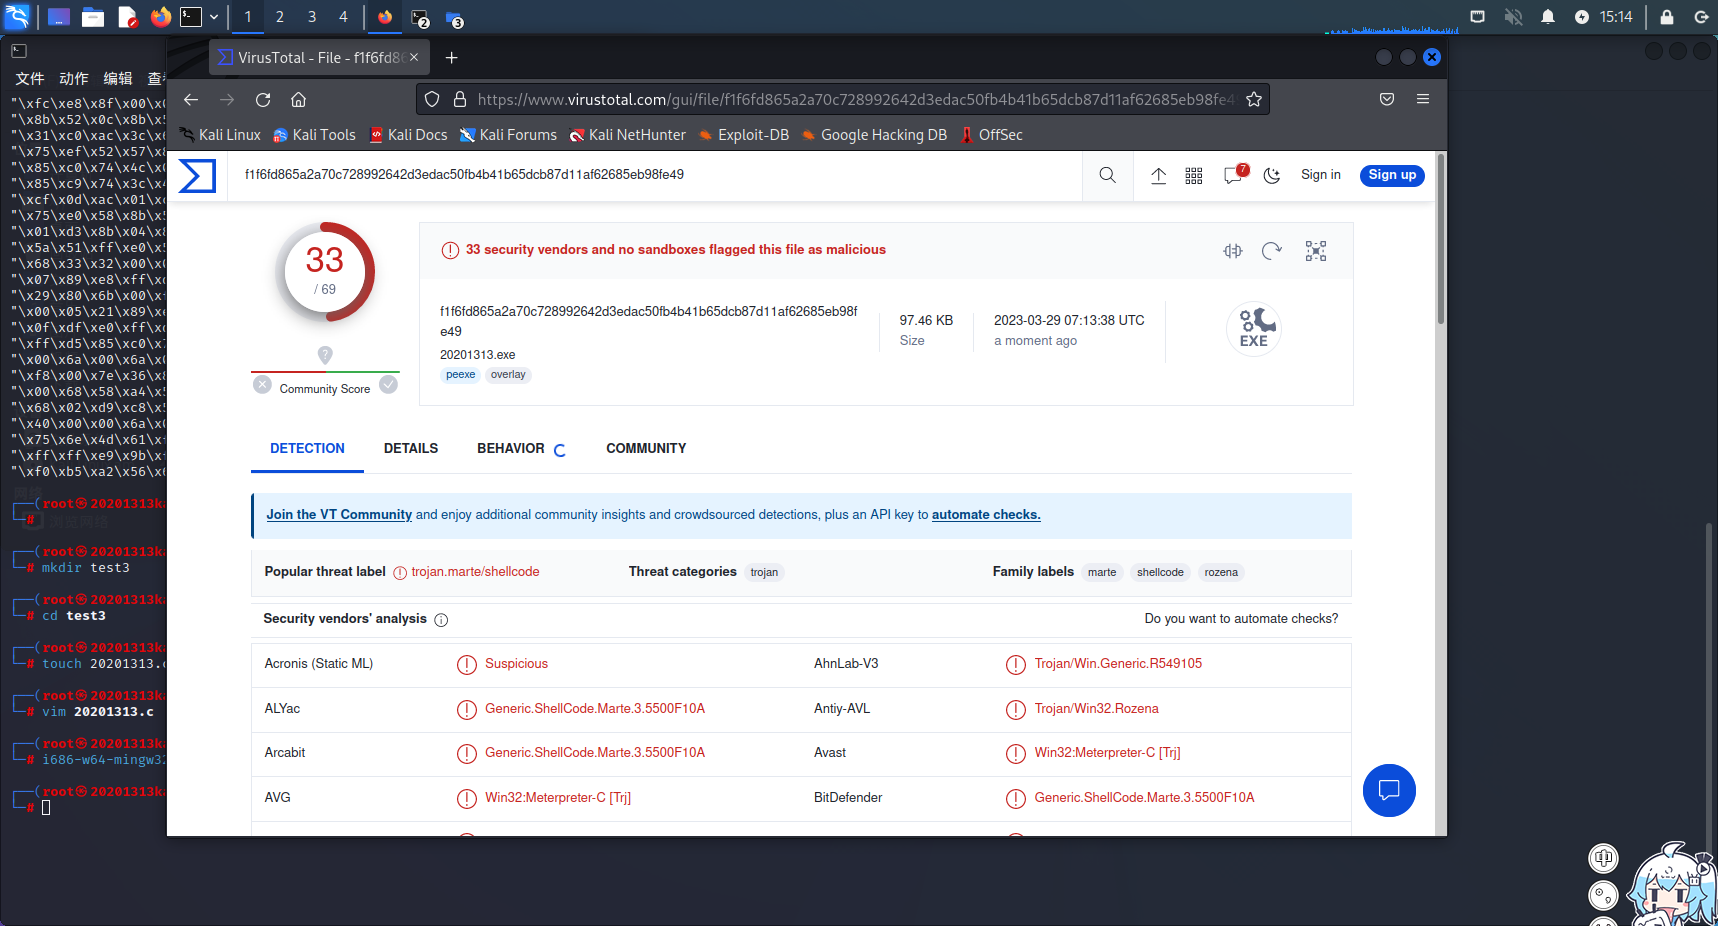Vote the file as harmless with the checkmark
The image size is (1718, 926).
[x=389, y=385]
